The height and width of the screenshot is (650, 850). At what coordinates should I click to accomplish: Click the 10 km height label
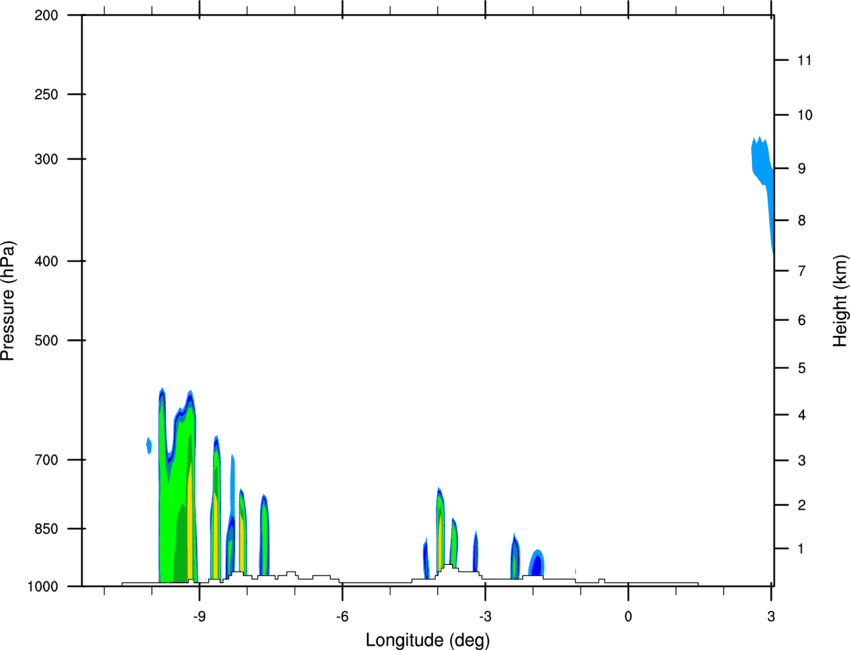804,115
